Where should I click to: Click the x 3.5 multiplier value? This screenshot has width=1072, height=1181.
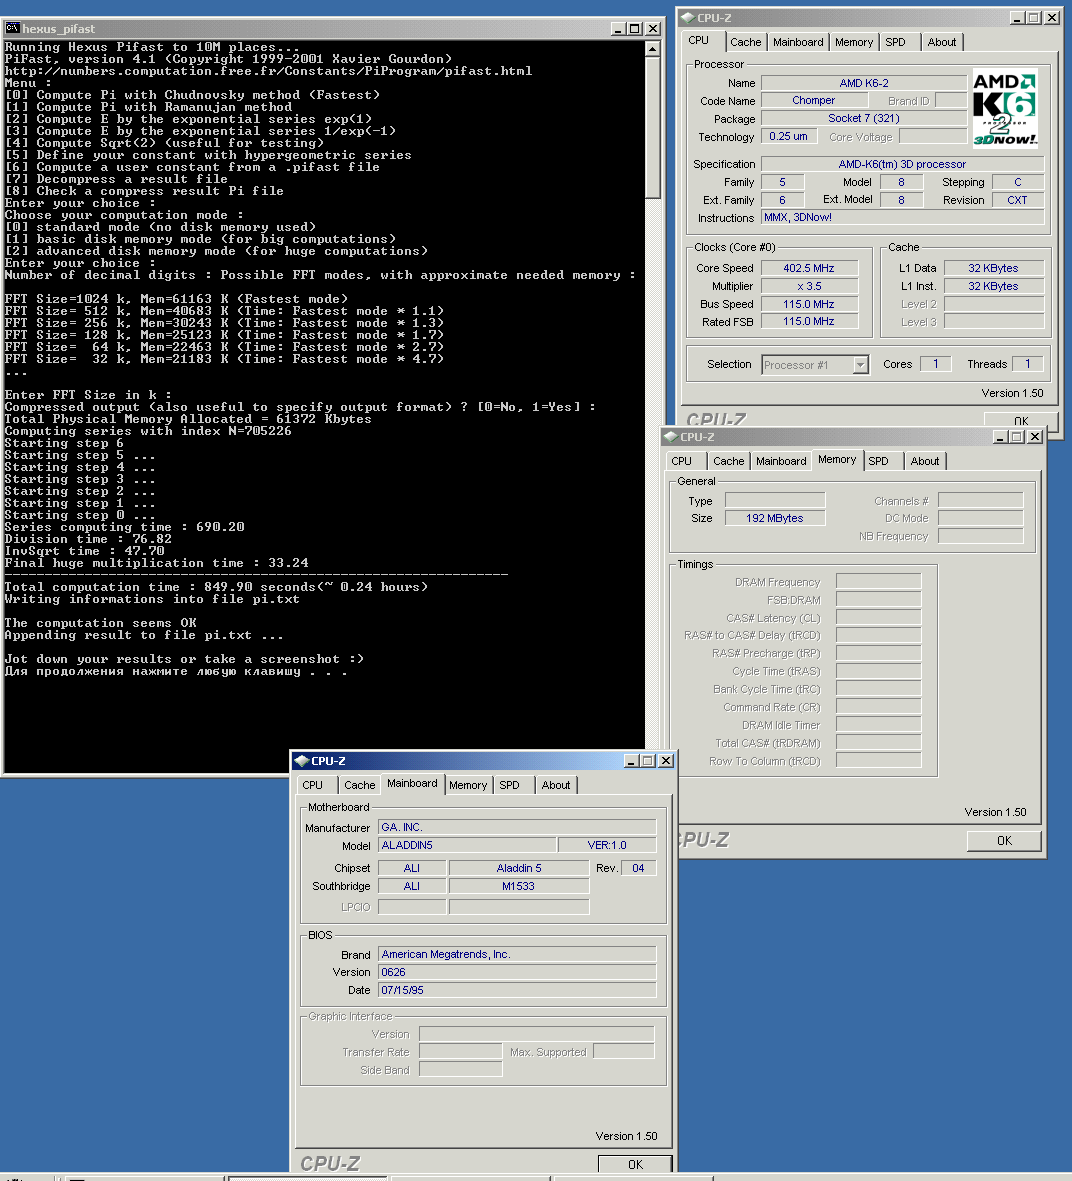pos(809,286)
